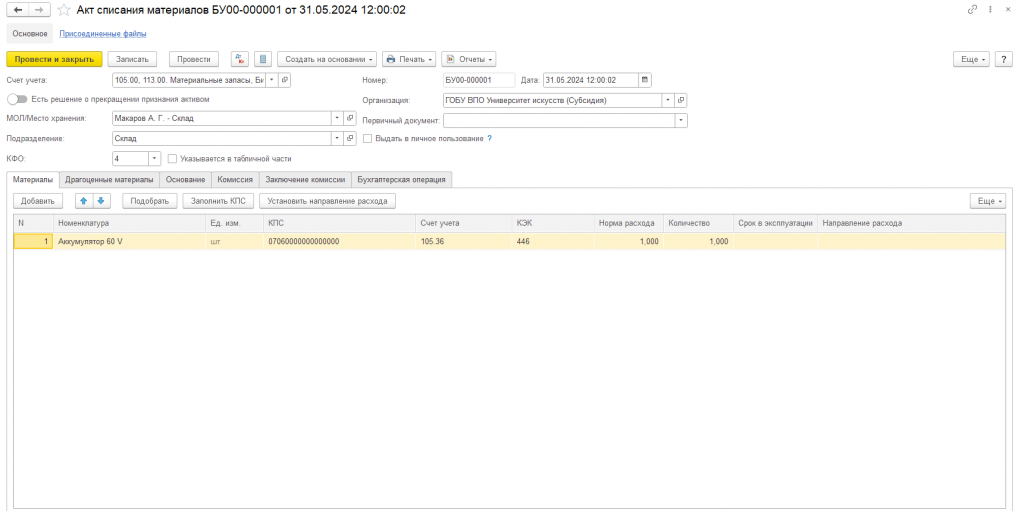Viewport: 1024px width, 511px height.
Task: Move table row up with blue arrow
Action: (x=84, y=201)
